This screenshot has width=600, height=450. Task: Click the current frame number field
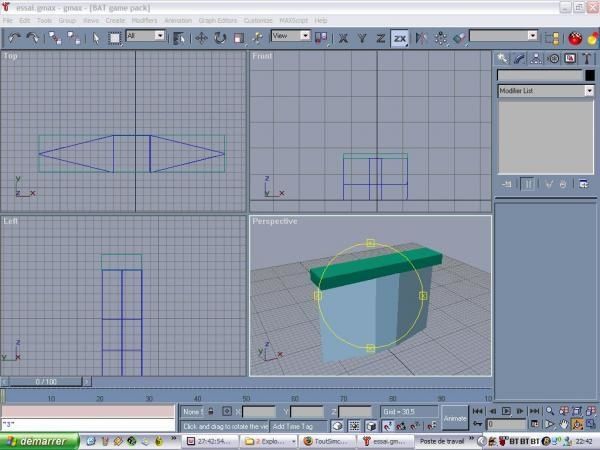pyautogui.click(x=505, y=424)
